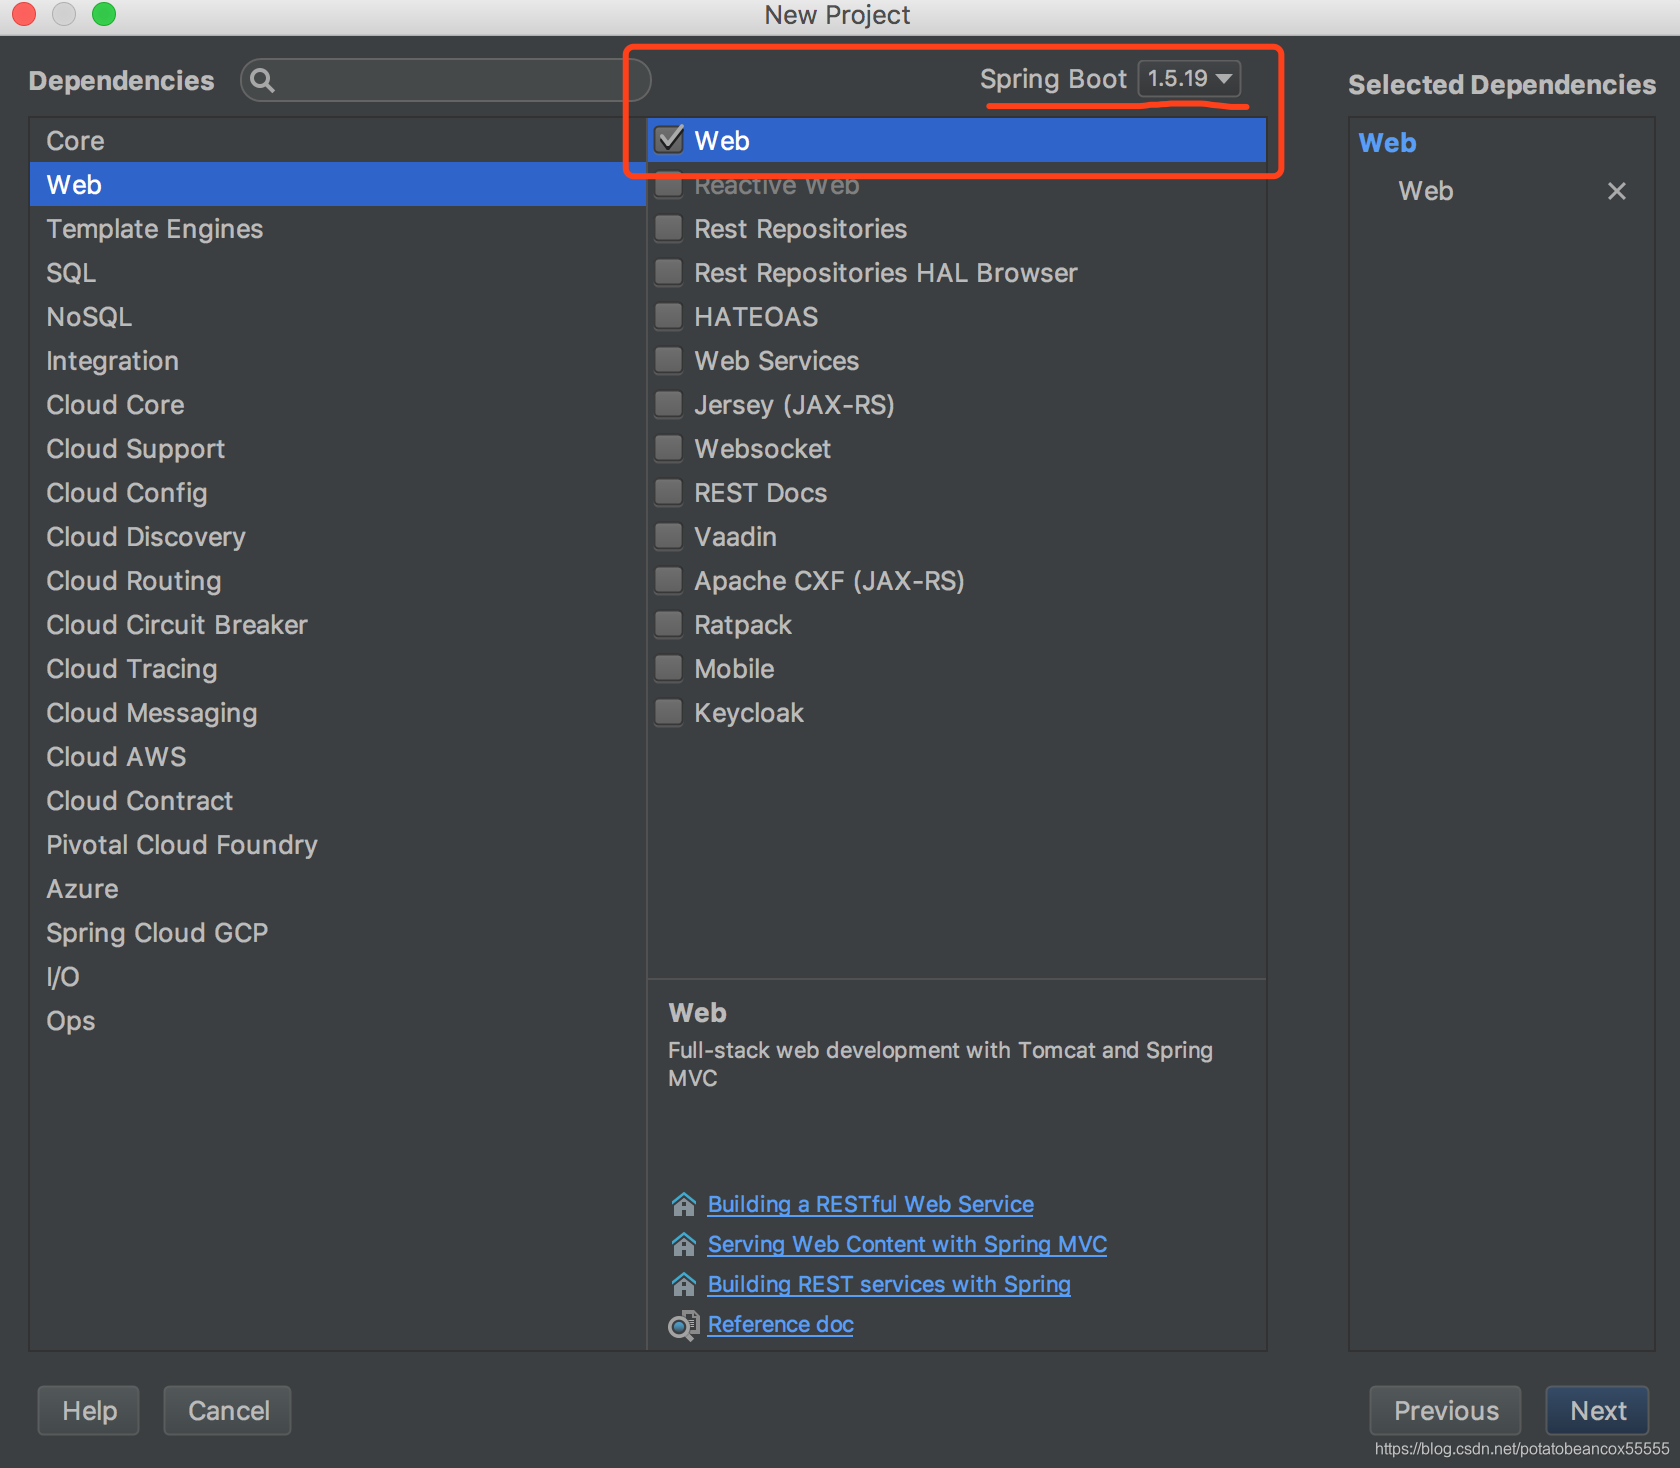Click the blue Web heading in Selected Dependencies
1680x1468 pixels.
coord(1387,143)
